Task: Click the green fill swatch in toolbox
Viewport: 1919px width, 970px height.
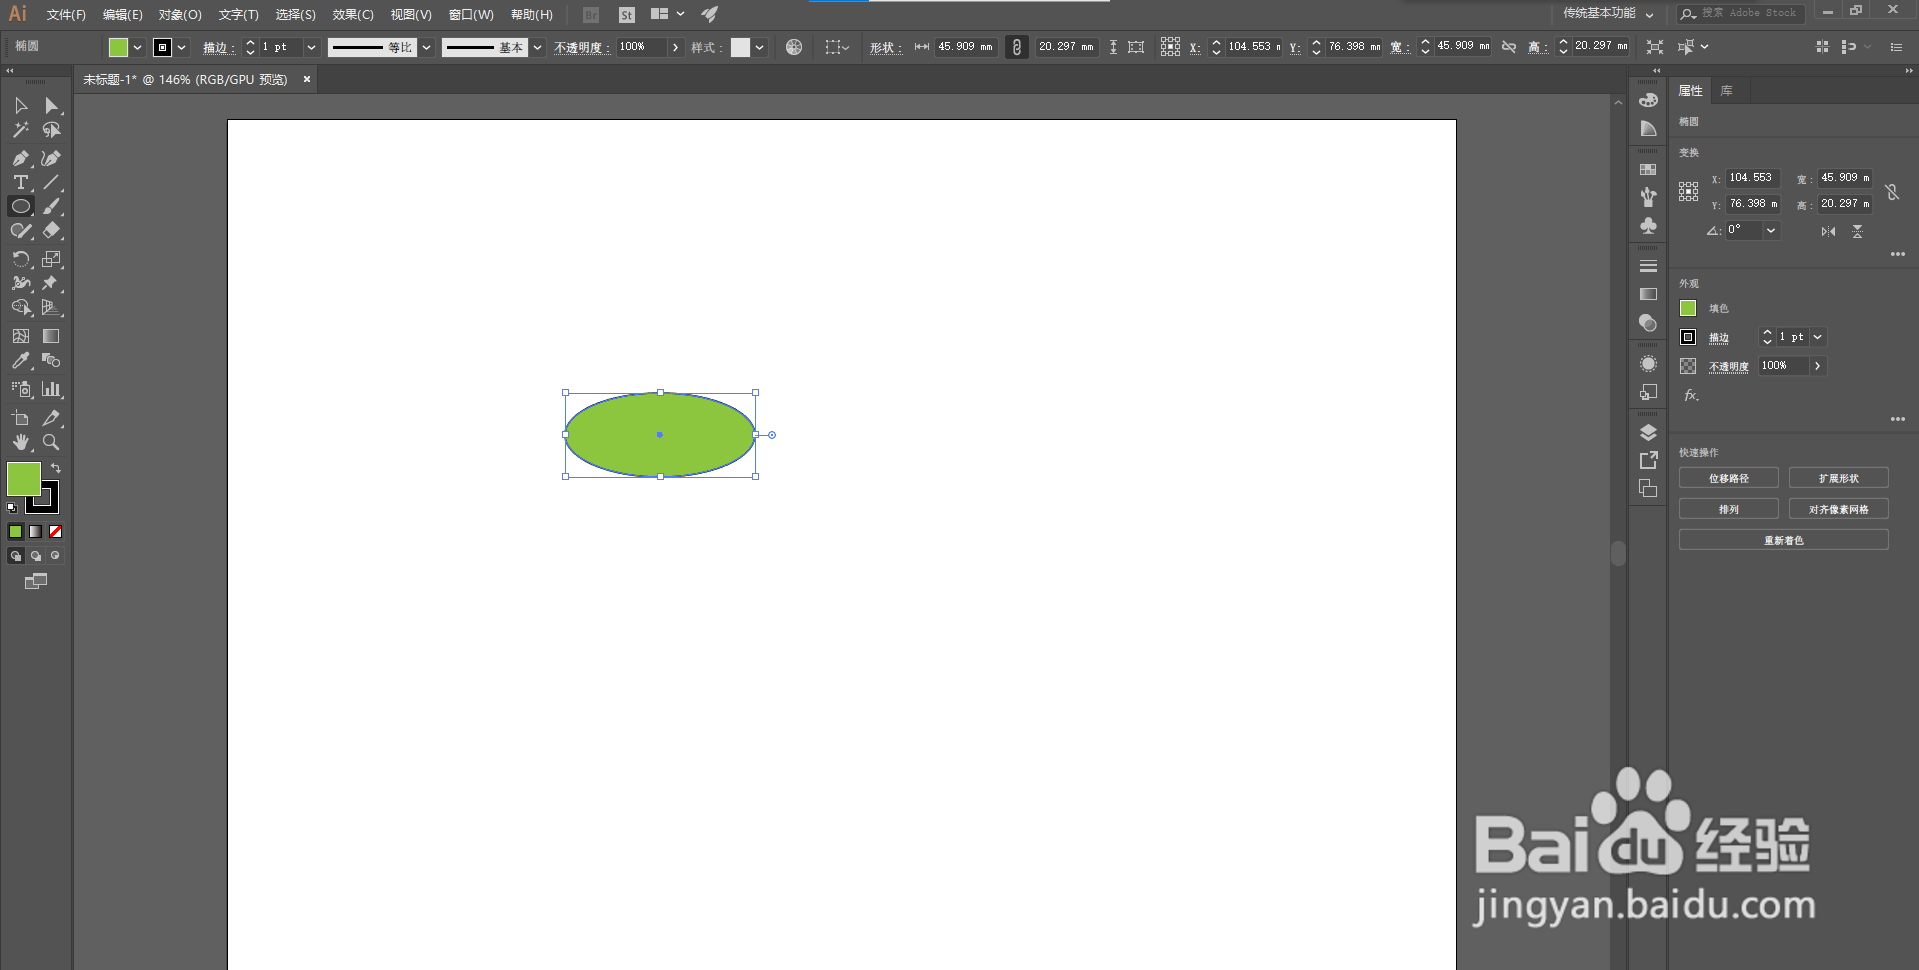Action: pyautogui.click(x=24, y=479)
